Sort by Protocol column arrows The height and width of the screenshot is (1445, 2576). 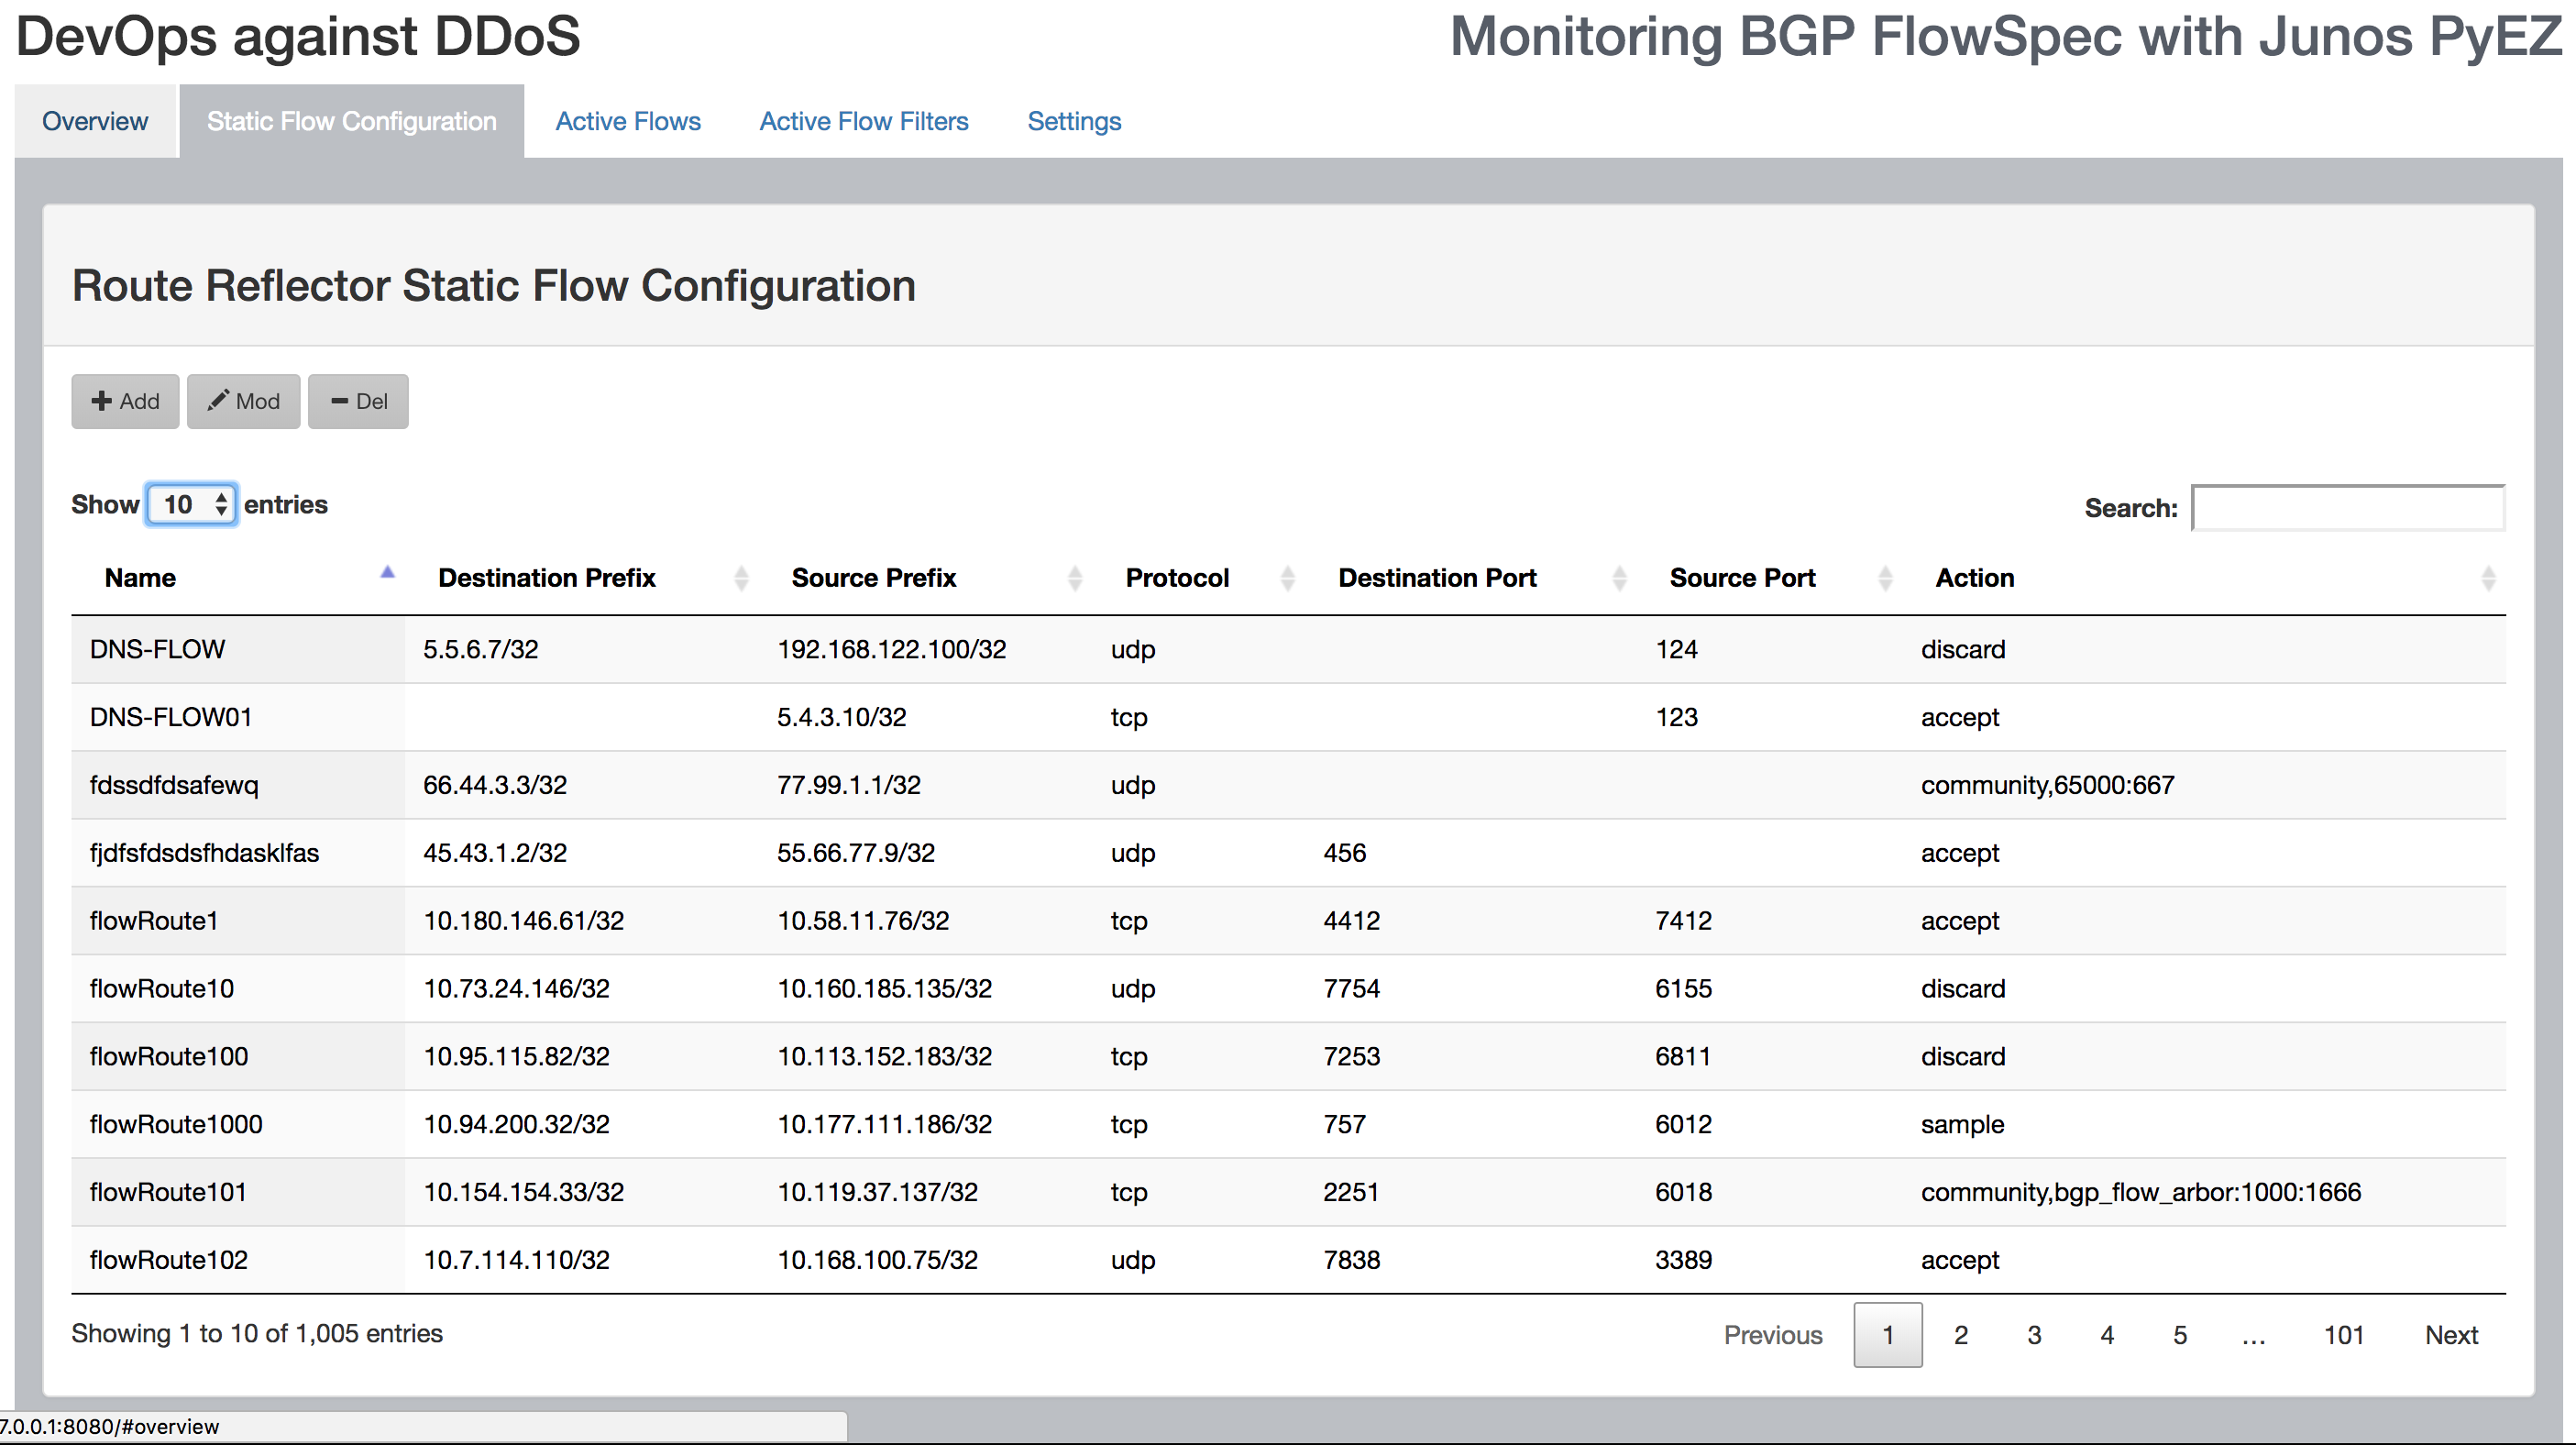tap(1287, 578)
